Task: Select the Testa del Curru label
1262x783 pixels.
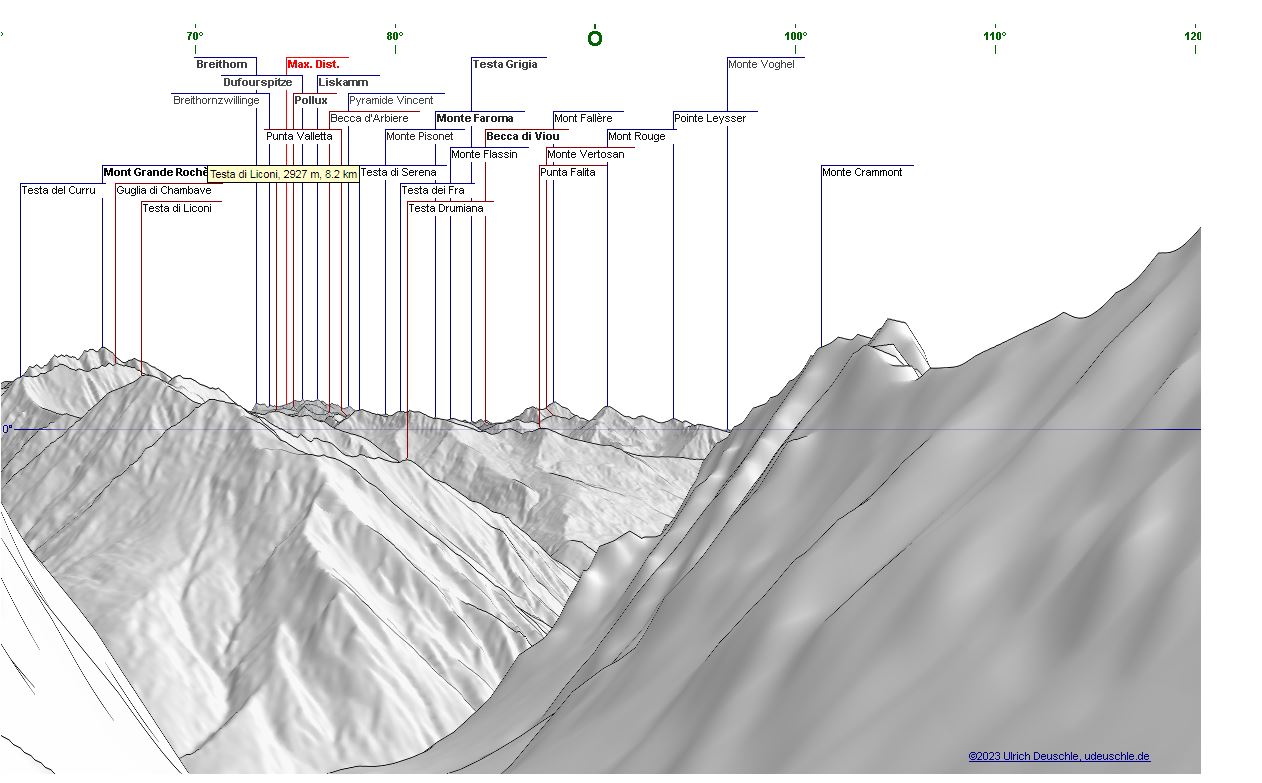Action: pos(58,190)
